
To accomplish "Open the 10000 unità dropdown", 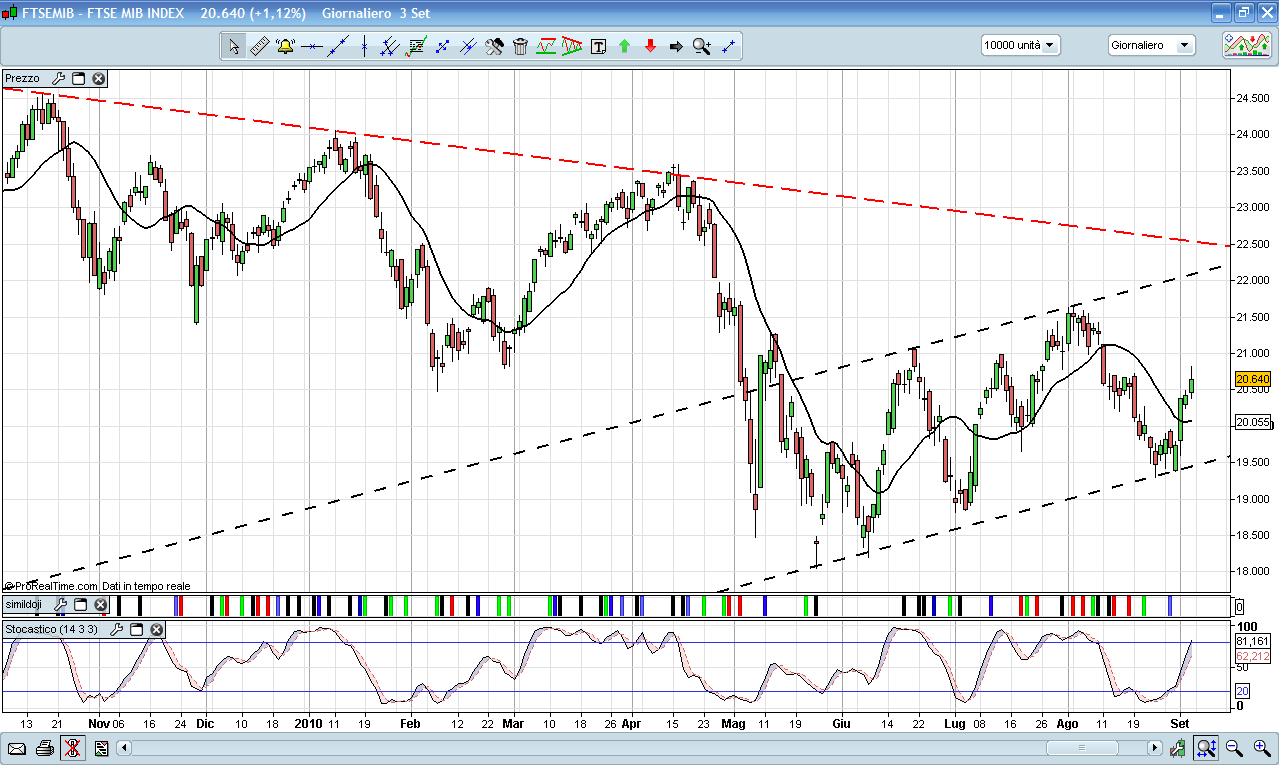I will pos(1020,45).
